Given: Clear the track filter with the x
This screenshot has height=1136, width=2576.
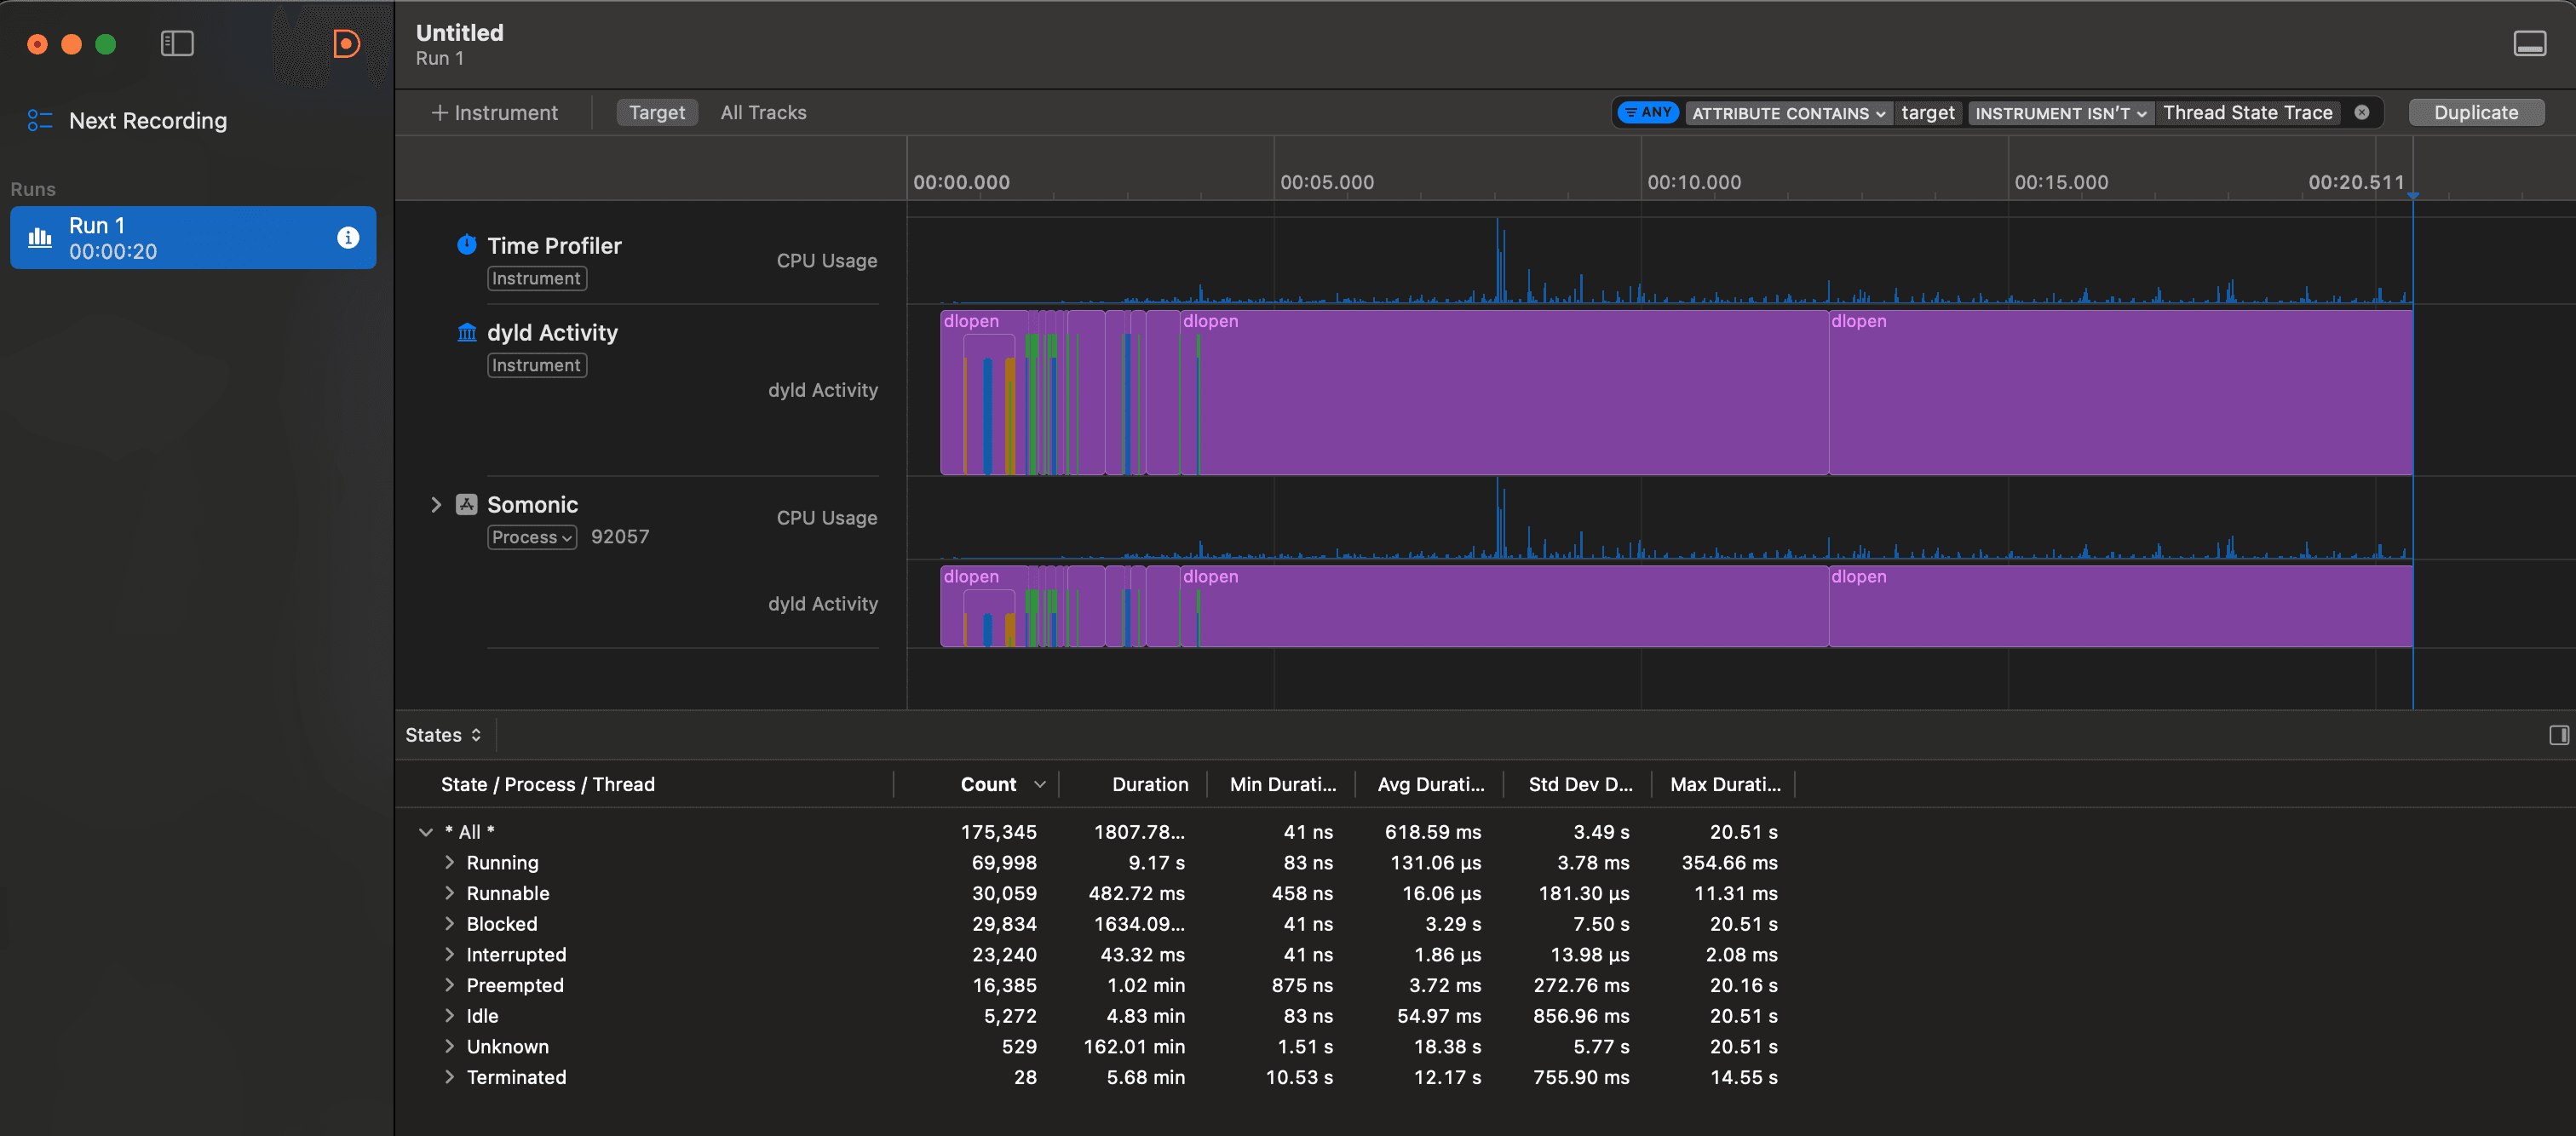Looking at the screenshot, I should coord(2361,113).
